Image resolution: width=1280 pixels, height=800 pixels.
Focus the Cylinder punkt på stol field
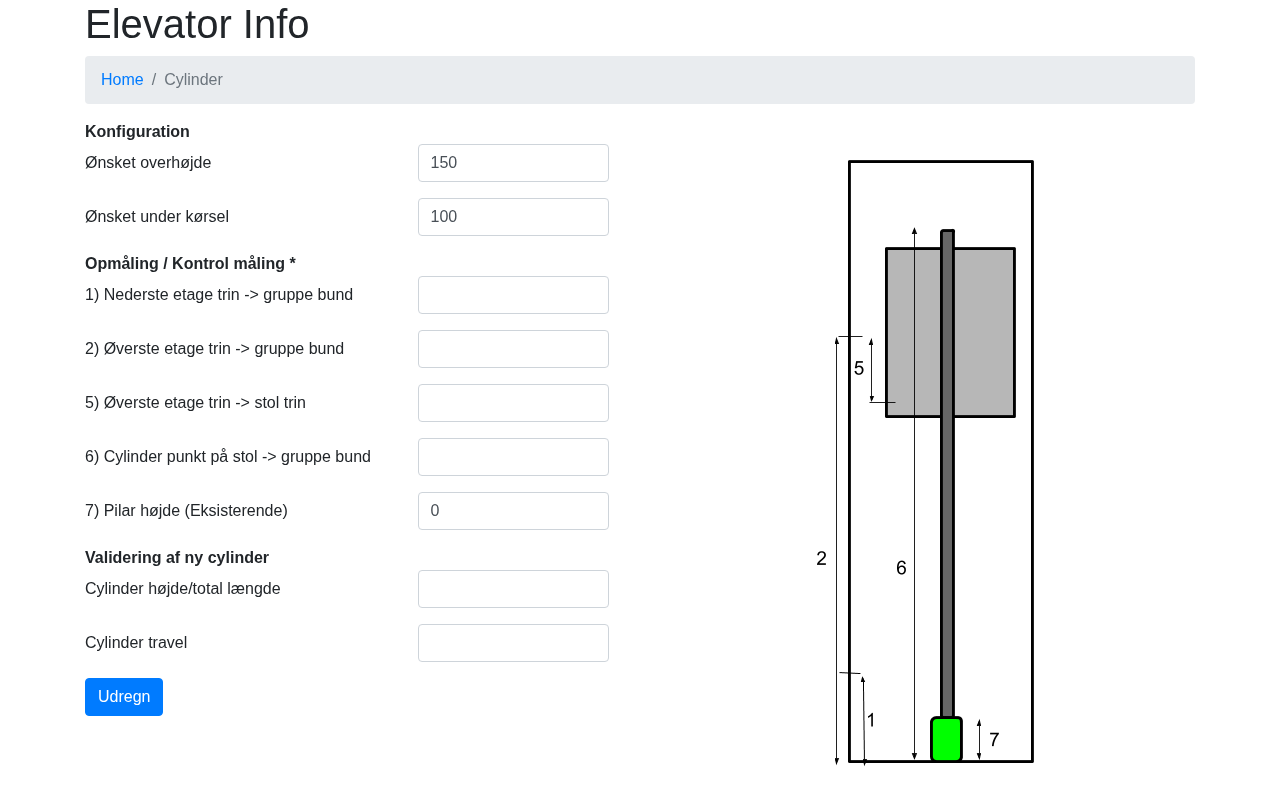(x=513, y=457)
